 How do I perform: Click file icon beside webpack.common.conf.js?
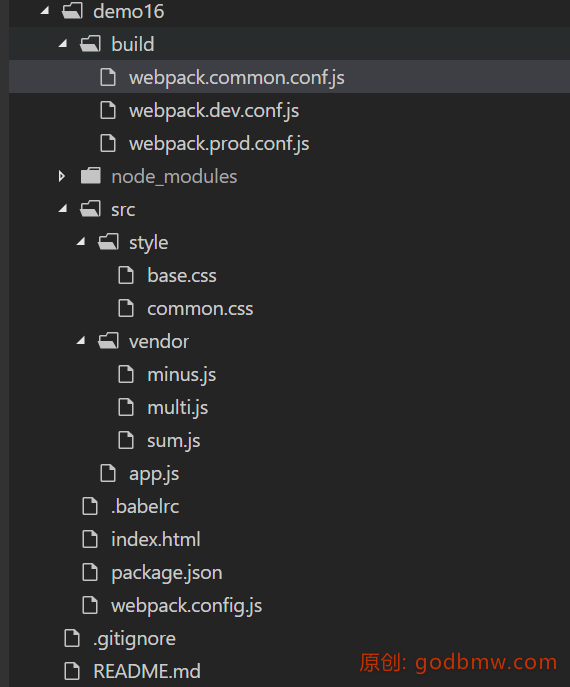[x=108, y=77]
